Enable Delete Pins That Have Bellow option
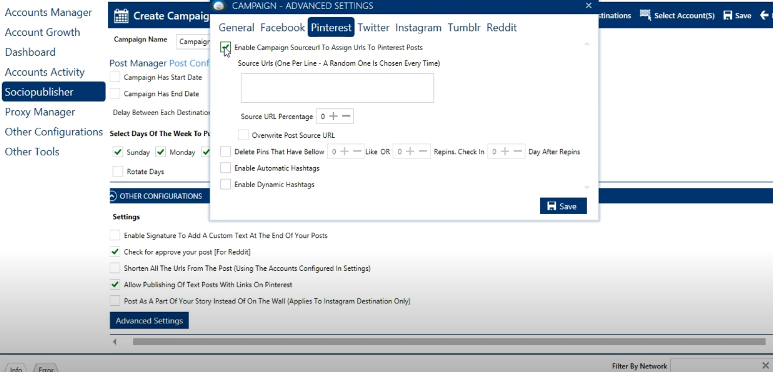The image size is (773, 372). (225, 151)
